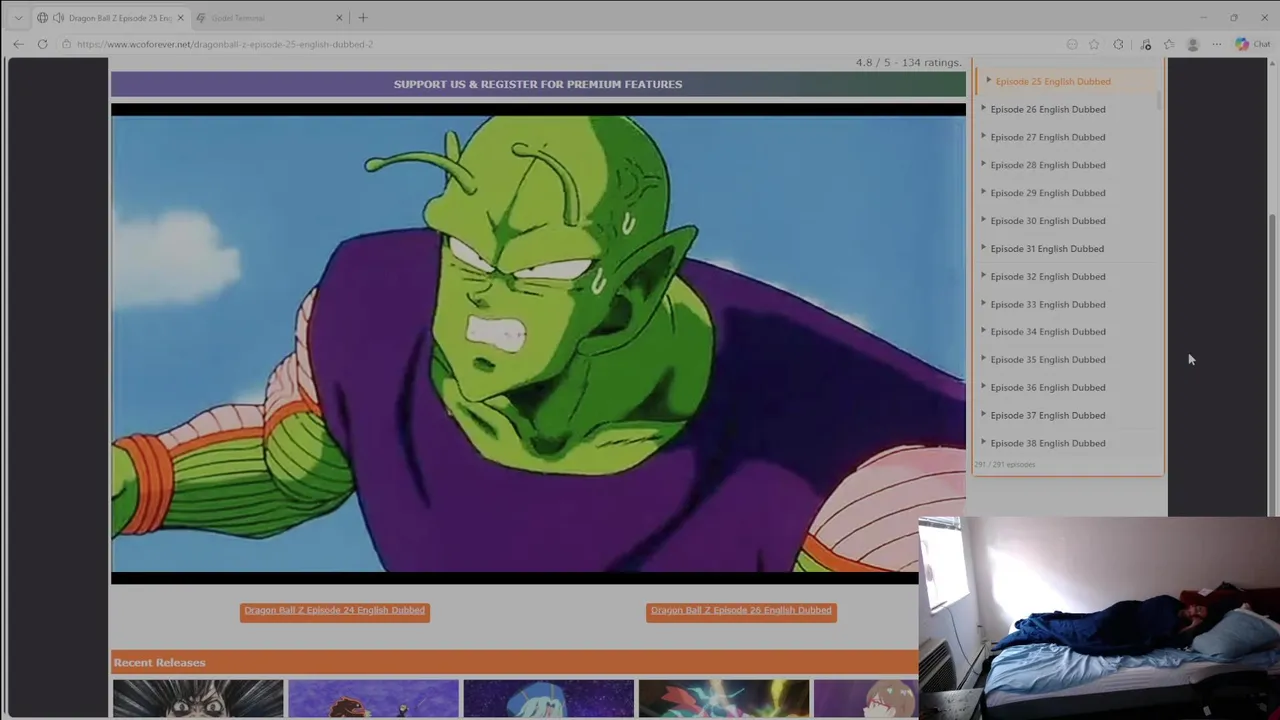Close the Godel Terminal tab
The height and width of the screenshot is (720, 1280).
(339, 18)
